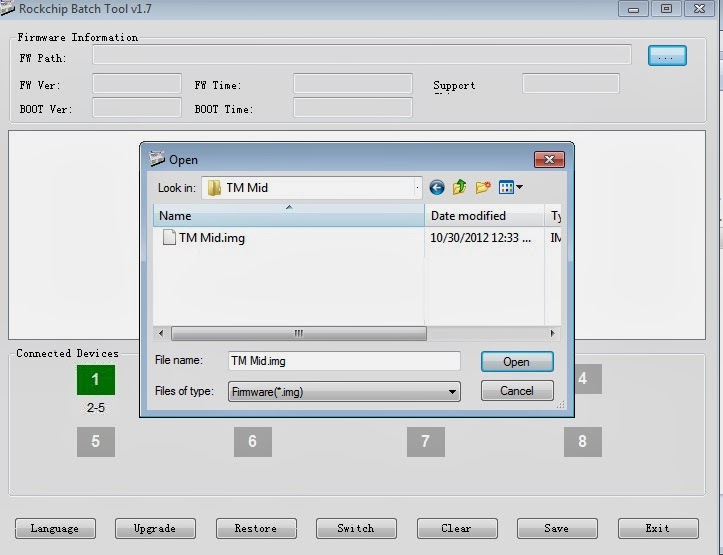Click the Open dialog resize grip

coord(560,405)
